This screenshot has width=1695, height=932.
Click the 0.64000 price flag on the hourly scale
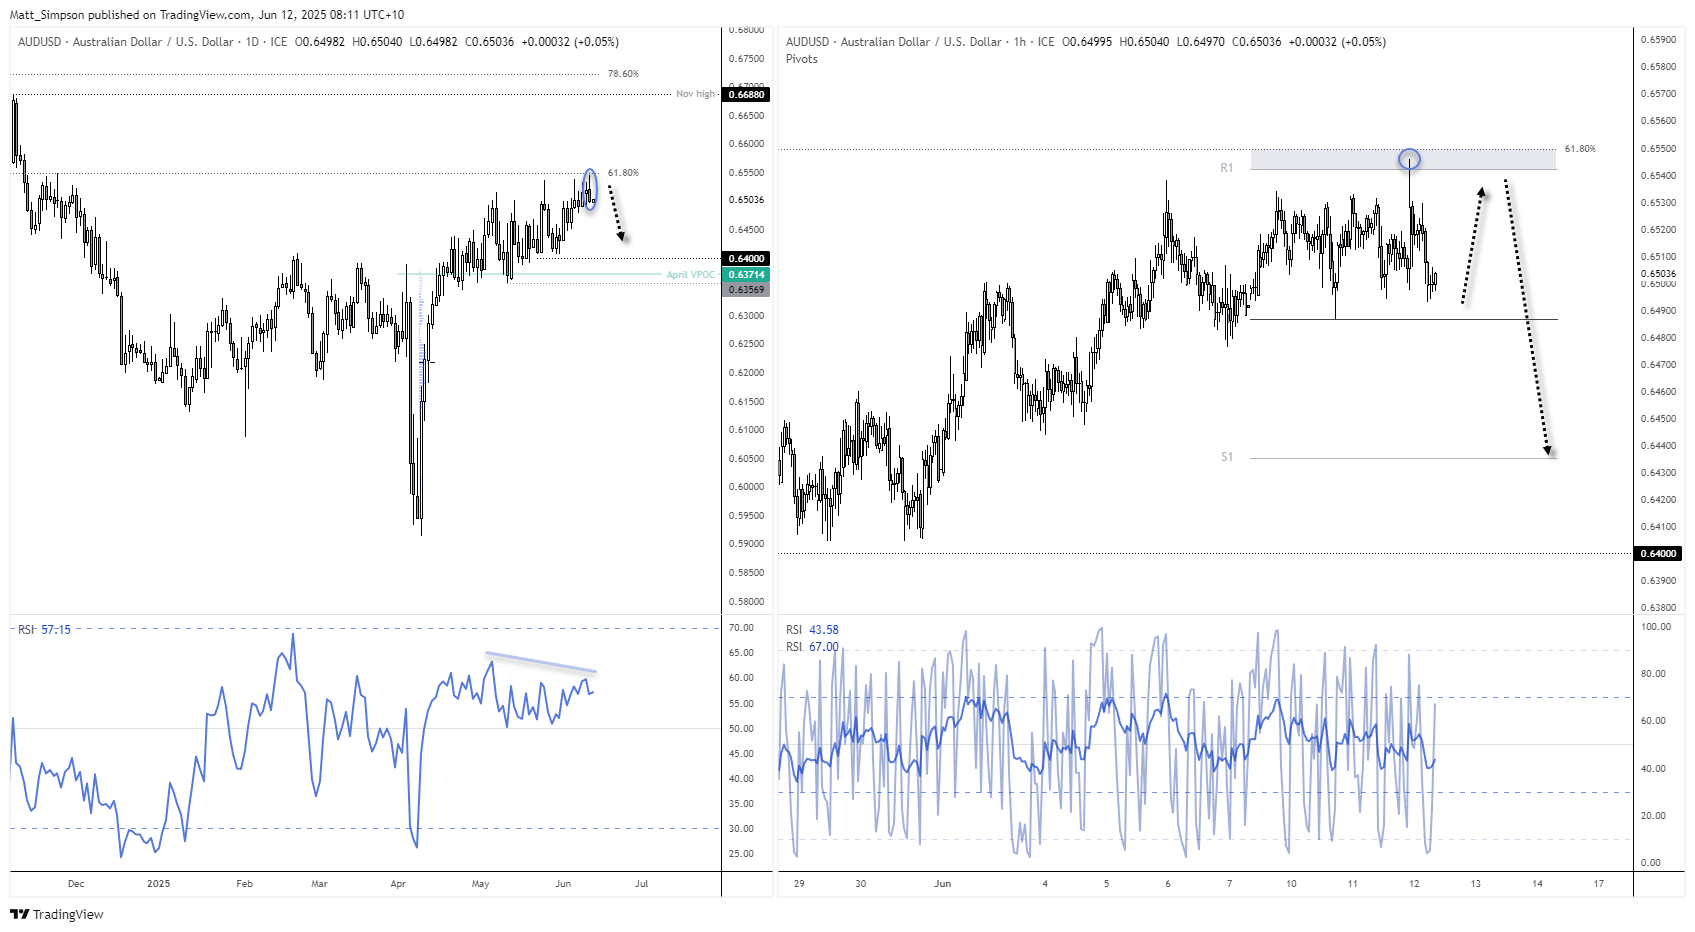click(x=1658, y=552)
